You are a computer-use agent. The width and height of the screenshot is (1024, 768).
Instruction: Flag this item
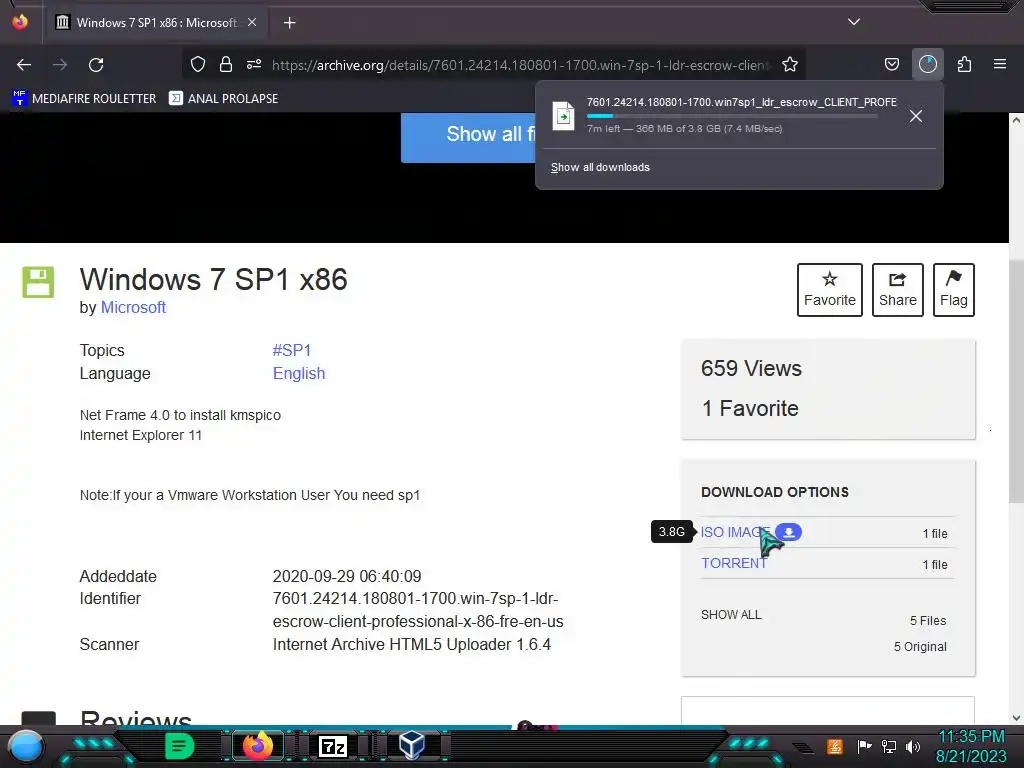pyautogui.click(x=953, y=290)
